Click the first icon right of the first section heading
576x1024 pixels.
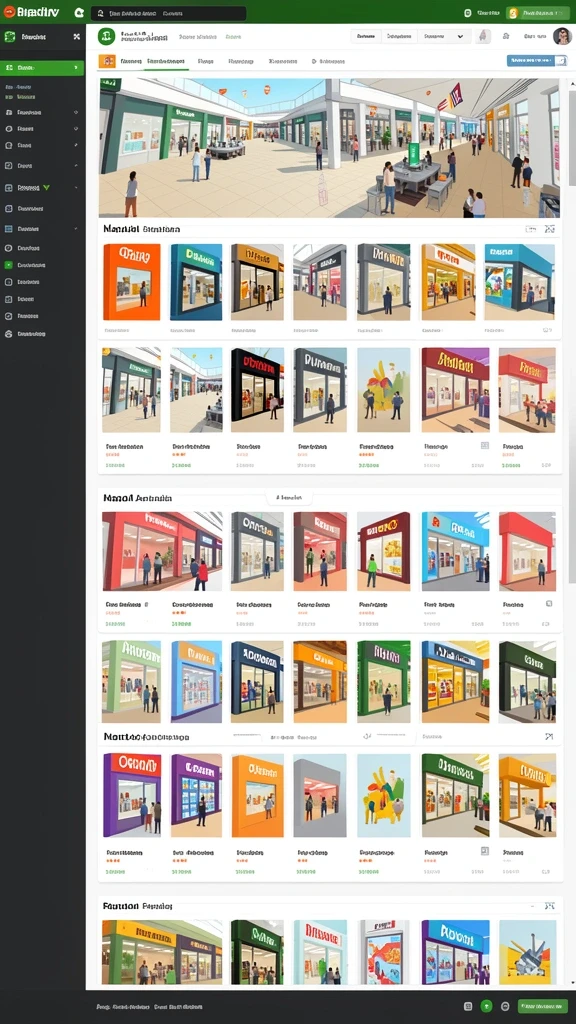pyautogui.click(x=531, y=229)
